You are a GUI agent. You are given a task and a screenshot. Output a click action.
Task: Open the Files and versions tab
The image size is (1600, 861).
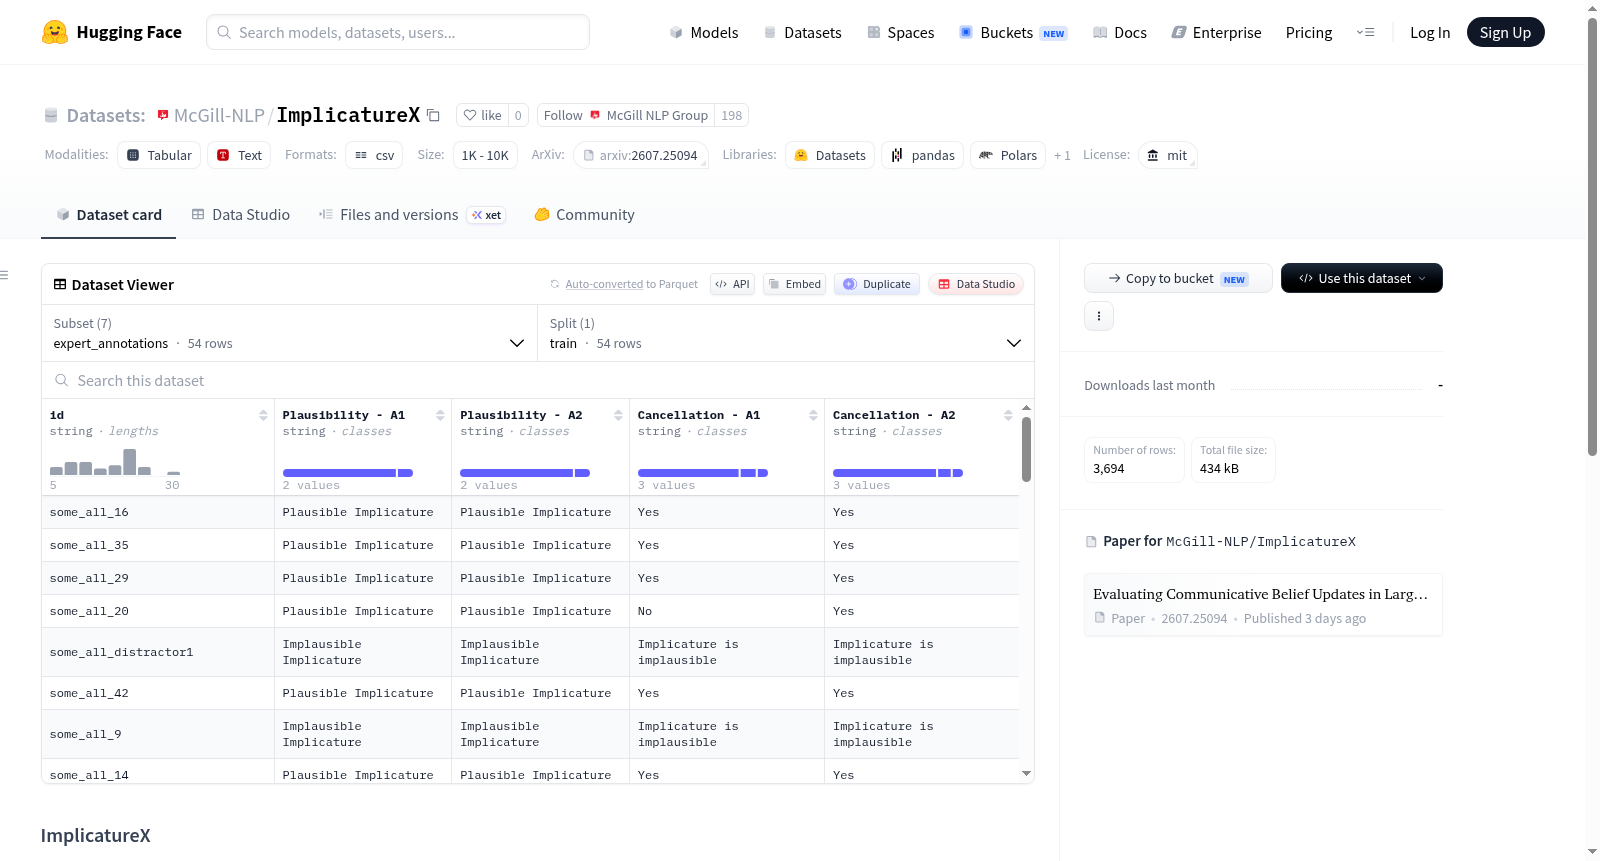(412, 215)
